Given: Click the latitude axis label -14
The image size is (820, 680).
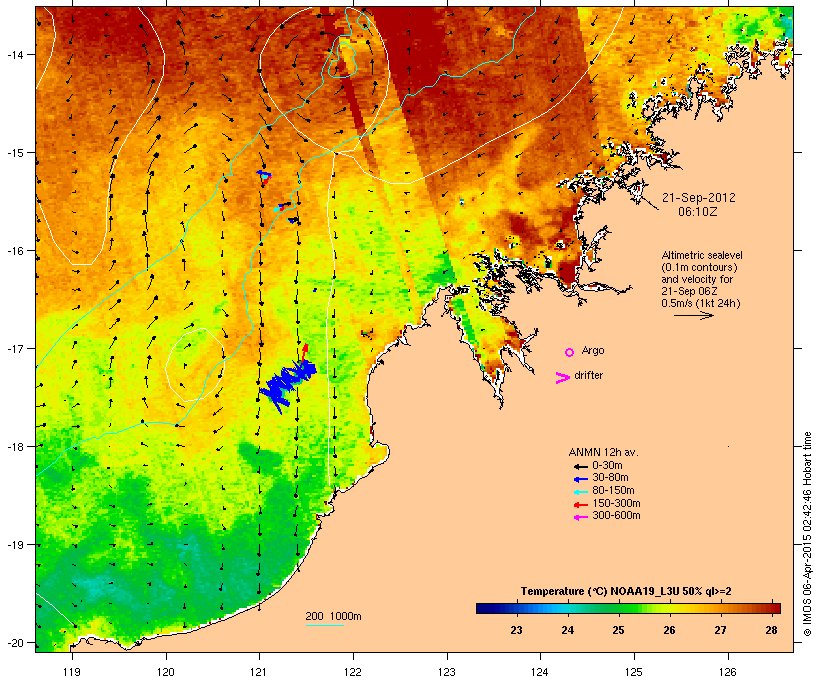Looking at the screenshot, I should click(x=14, y=54).
